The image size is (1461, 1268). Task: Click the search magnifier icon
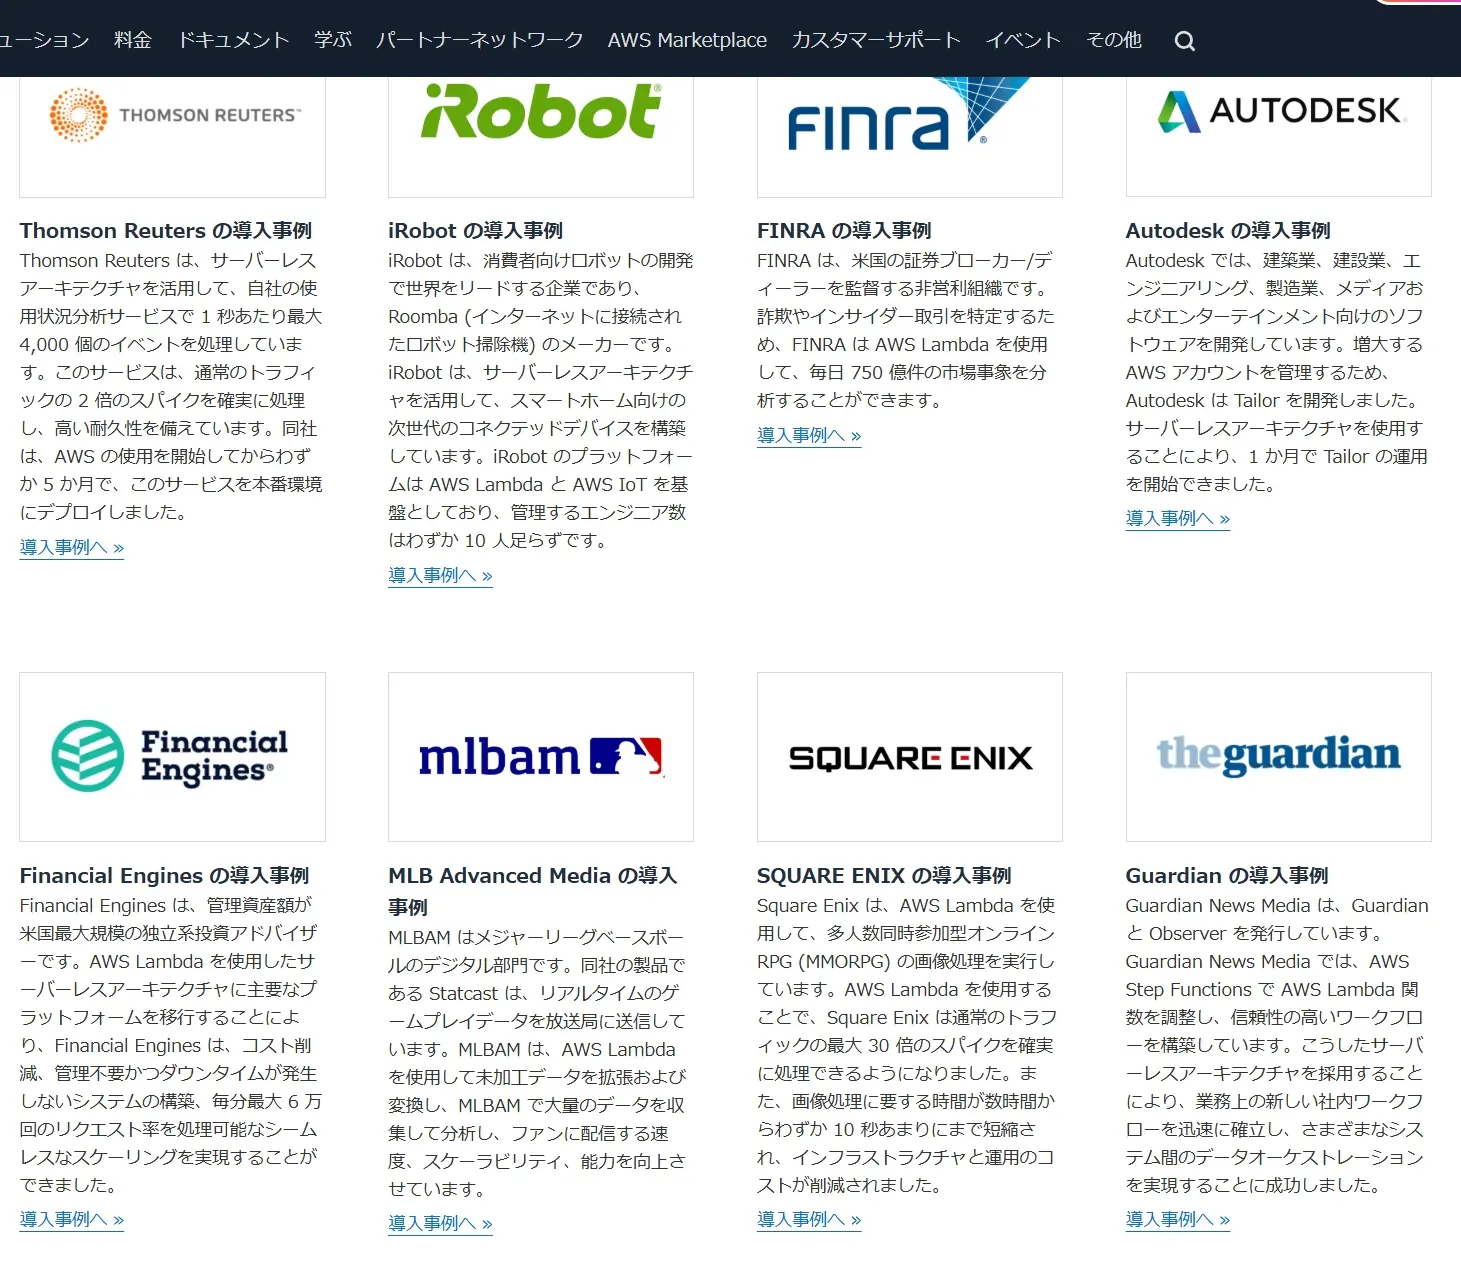1185,41
